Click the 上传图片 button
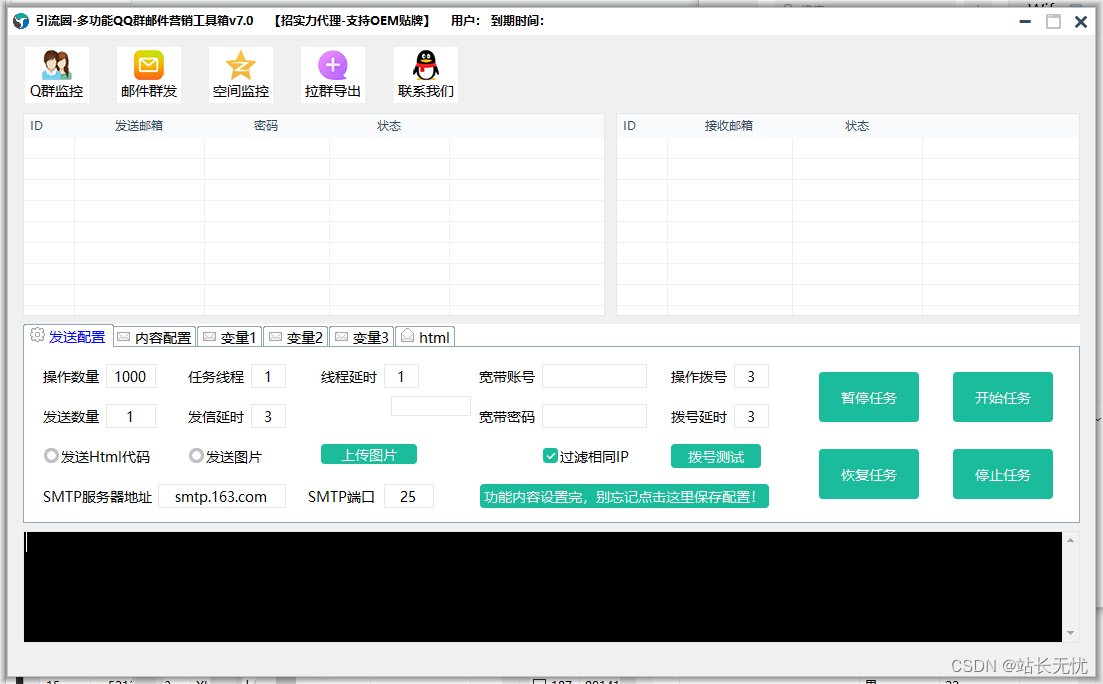Viewport: 1103px width, 684px height. click(369, 455)
